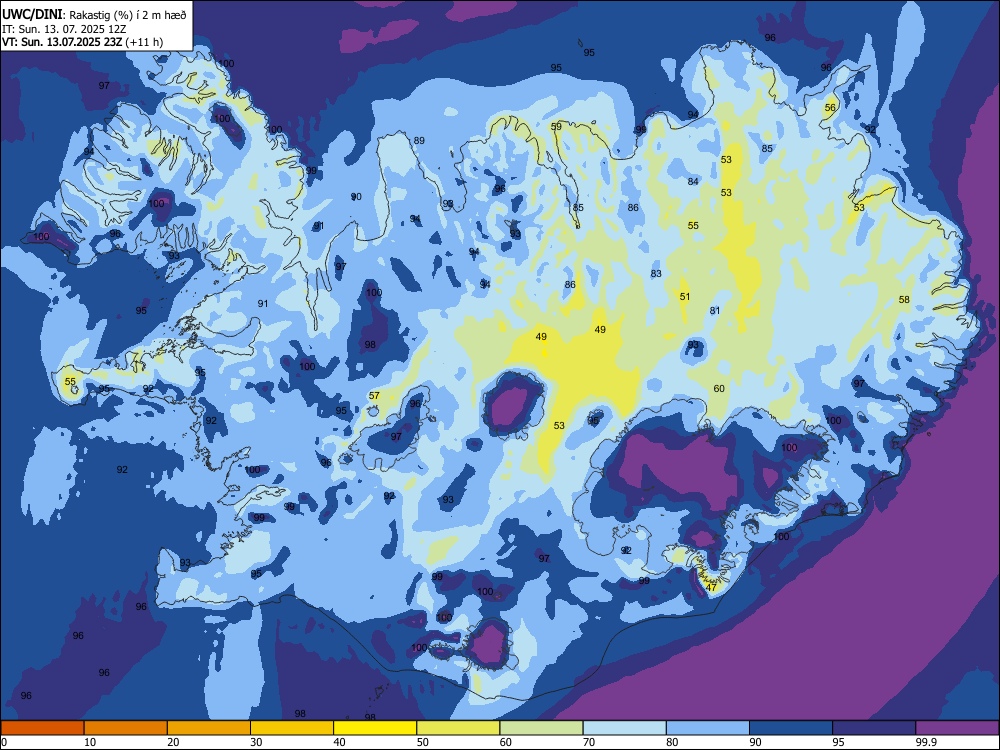
Task: Select the 90–95 medium blue legend swatch
Action: tap(791, 728)
